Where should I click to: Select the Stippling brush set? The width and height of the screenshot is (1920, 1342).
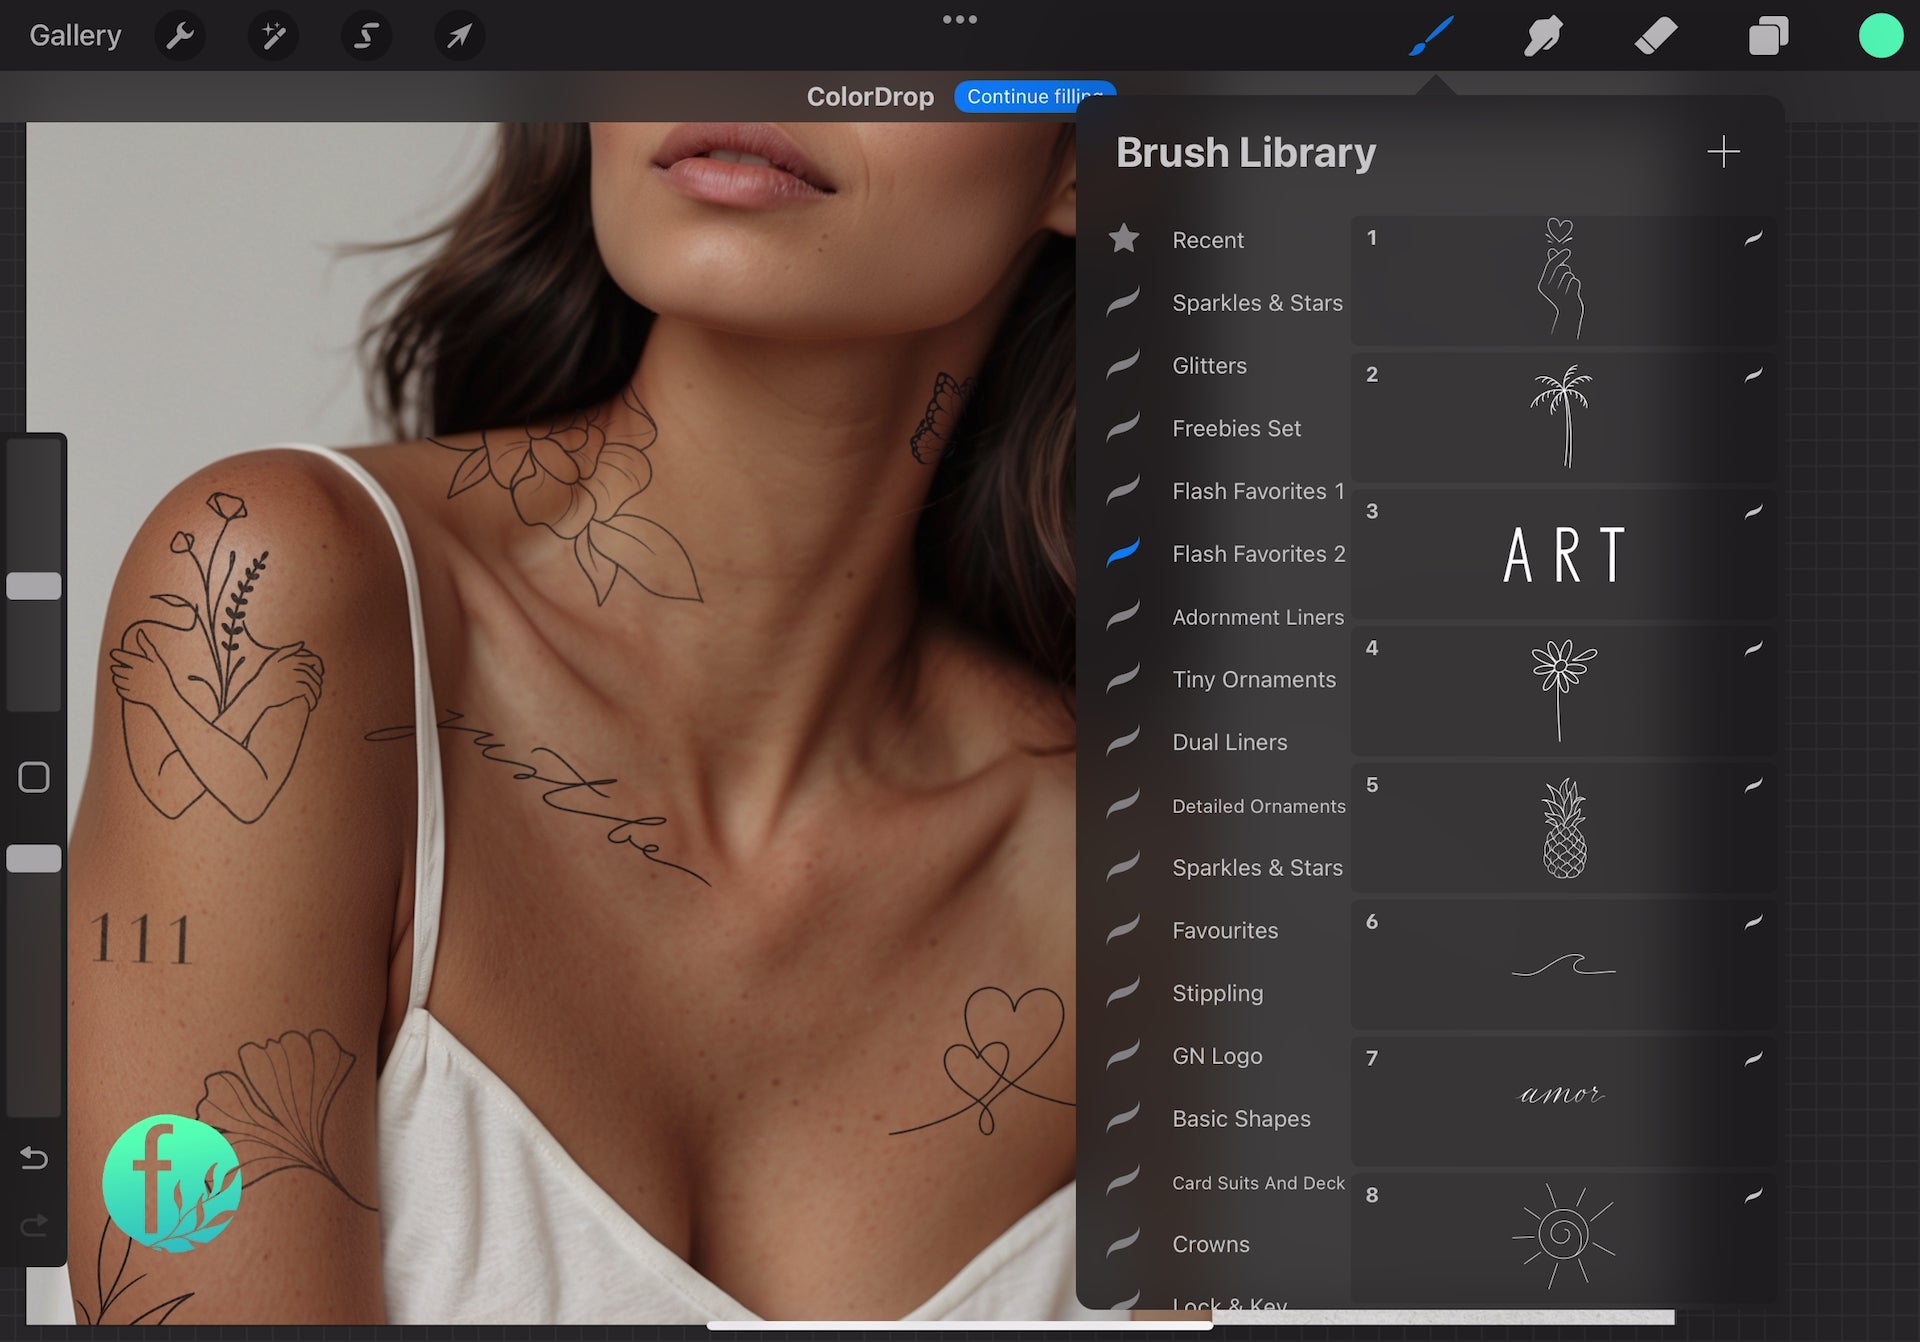pos(1217,993)
